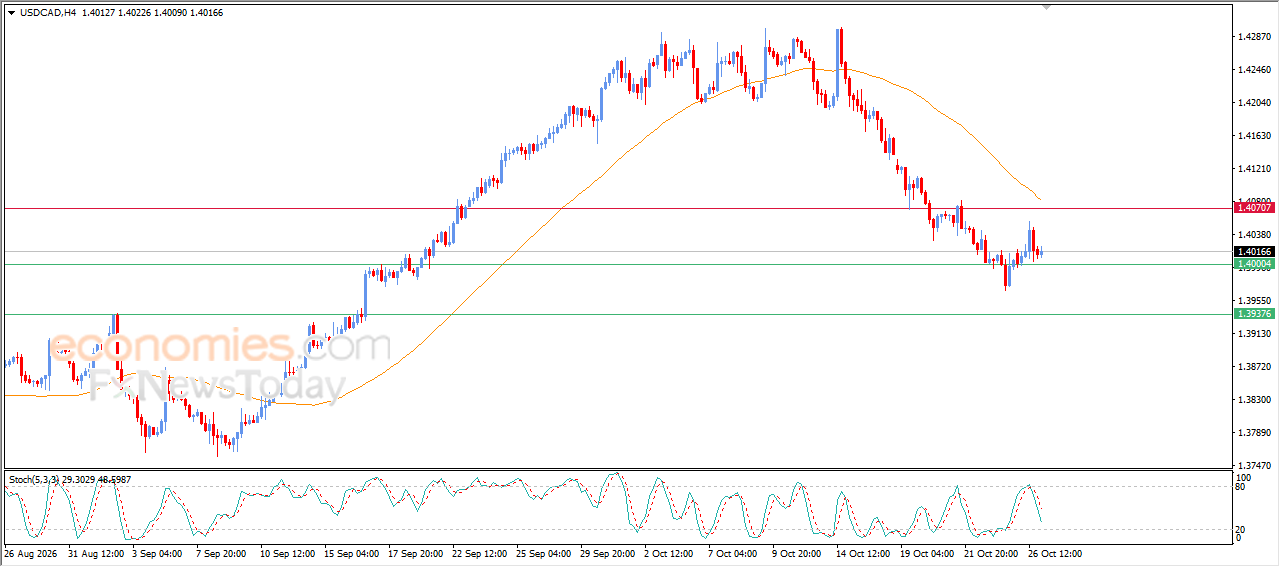Click the 1.38300 price axis value
This screenshot has width=1280, height=567.
coord(1254,400)
